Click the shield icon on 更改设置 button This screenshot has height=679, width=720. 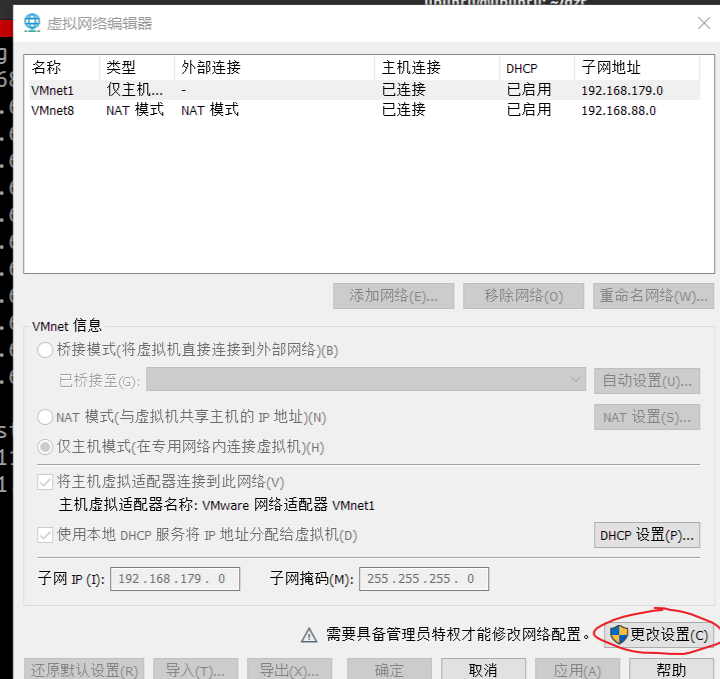click(619, 634)
